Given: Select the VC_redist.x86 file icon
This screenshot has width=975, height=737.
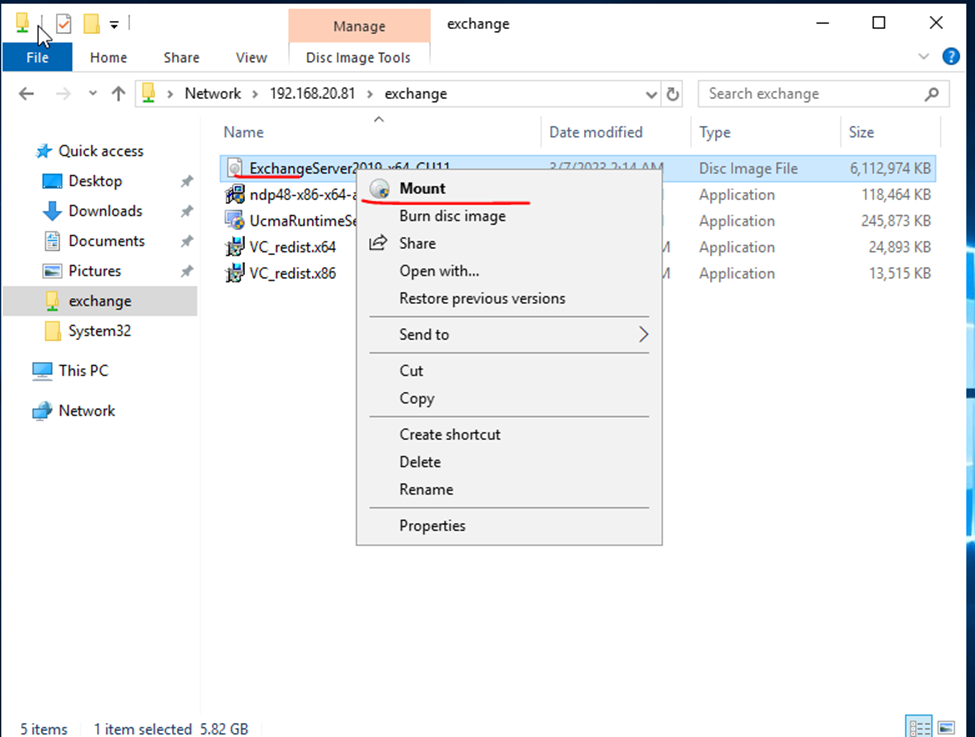Looking at the screenshot, I should [x=235, y=273].
